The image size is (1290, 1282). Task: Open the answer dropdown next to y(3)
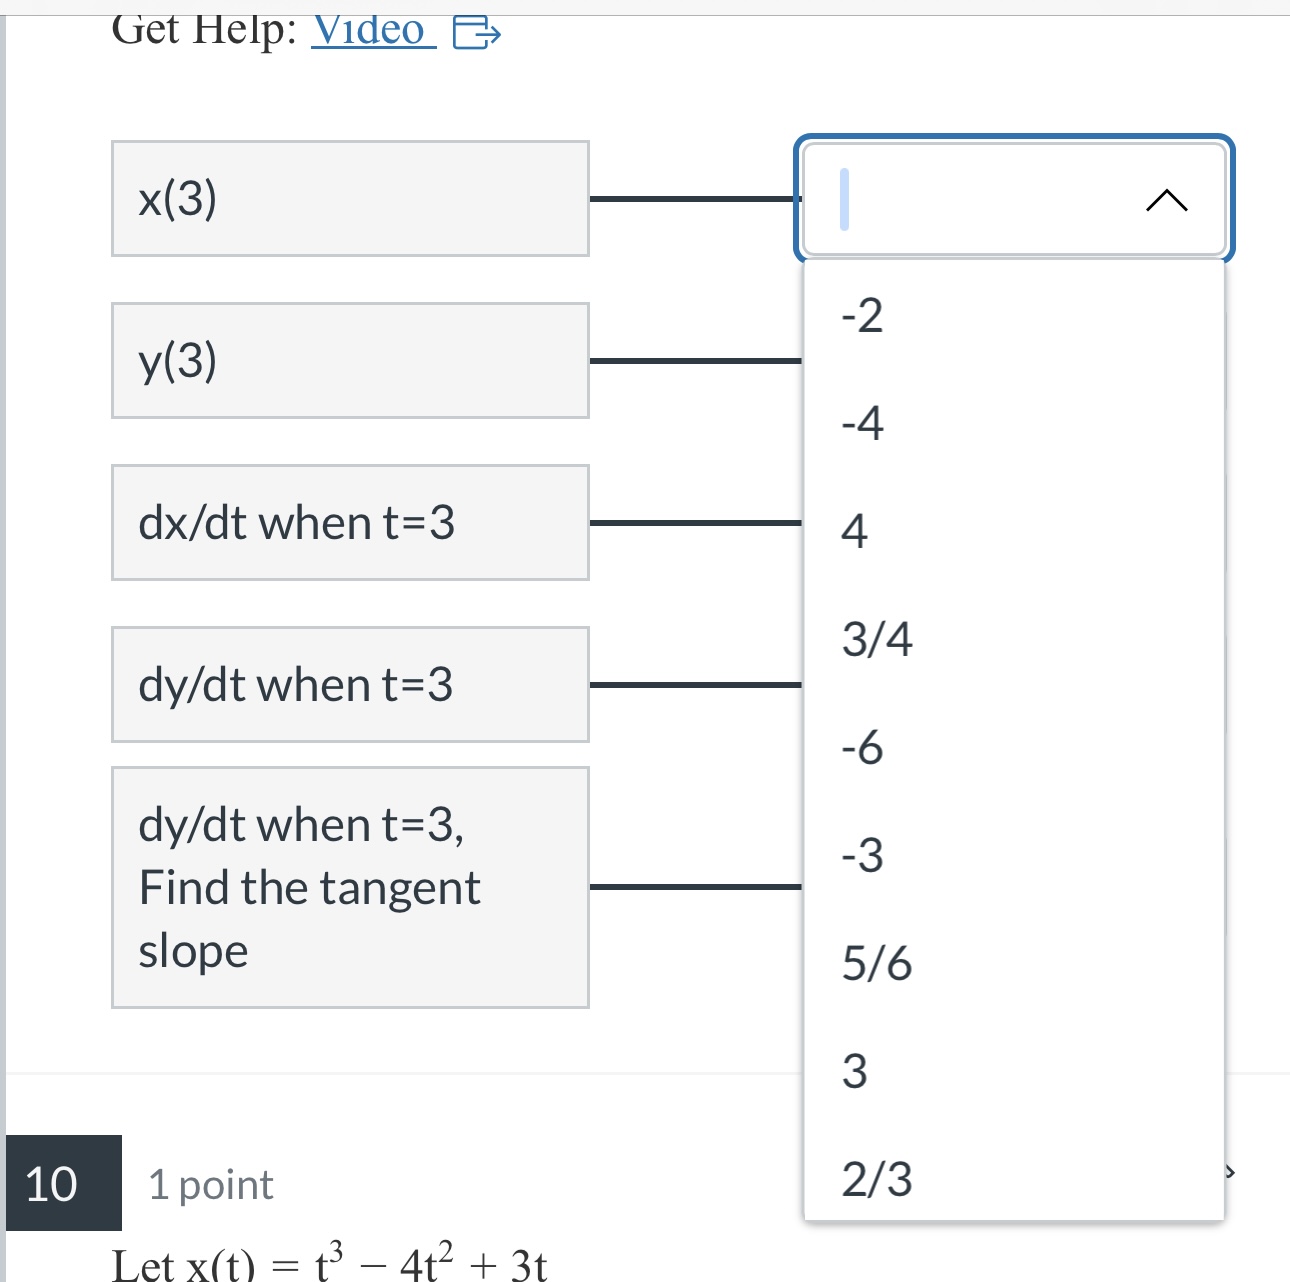(1014, 360)
